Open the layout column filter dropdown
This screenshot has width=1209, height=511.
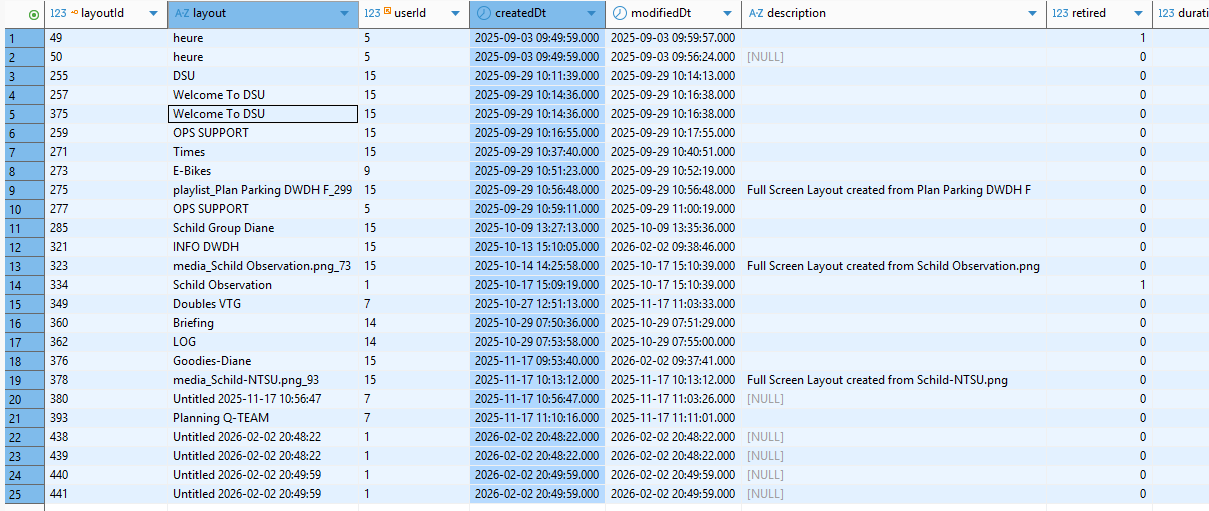coord(345,14)
